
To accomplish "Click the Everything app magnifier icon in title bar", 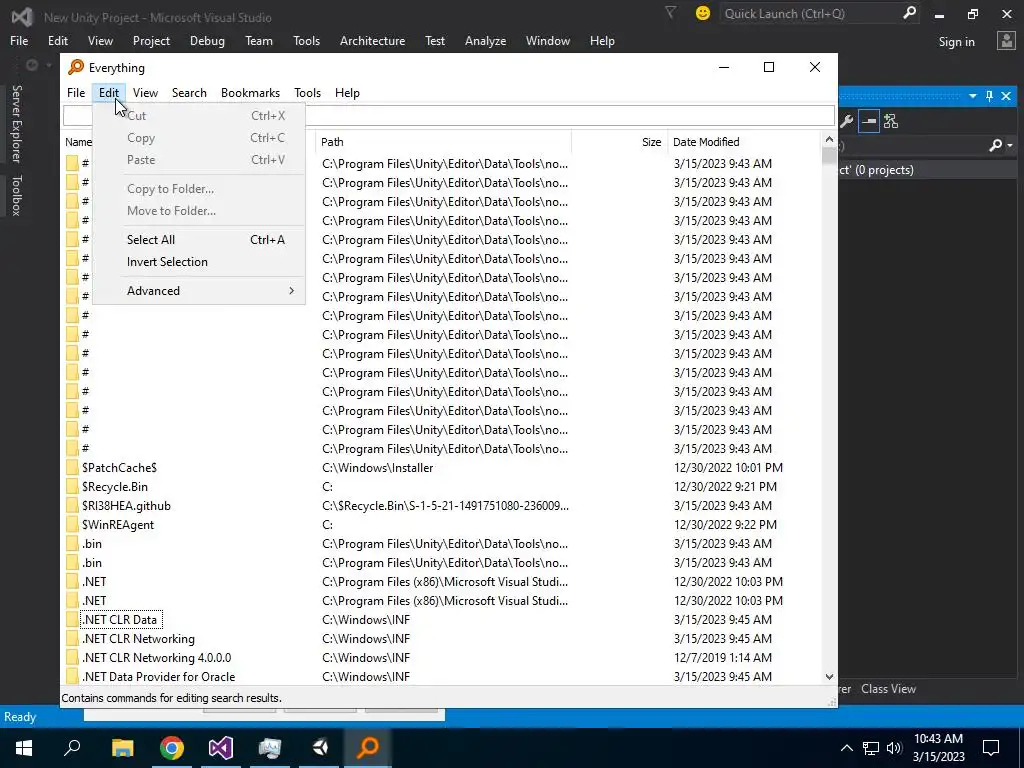I will click(76, 67).
